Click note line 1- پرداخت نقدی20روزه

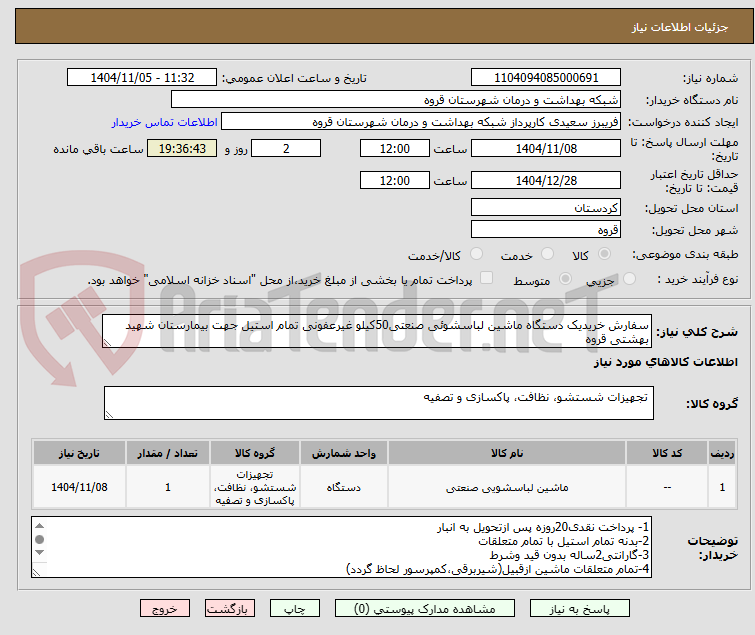pyautogui.click(x=543, y=527)
